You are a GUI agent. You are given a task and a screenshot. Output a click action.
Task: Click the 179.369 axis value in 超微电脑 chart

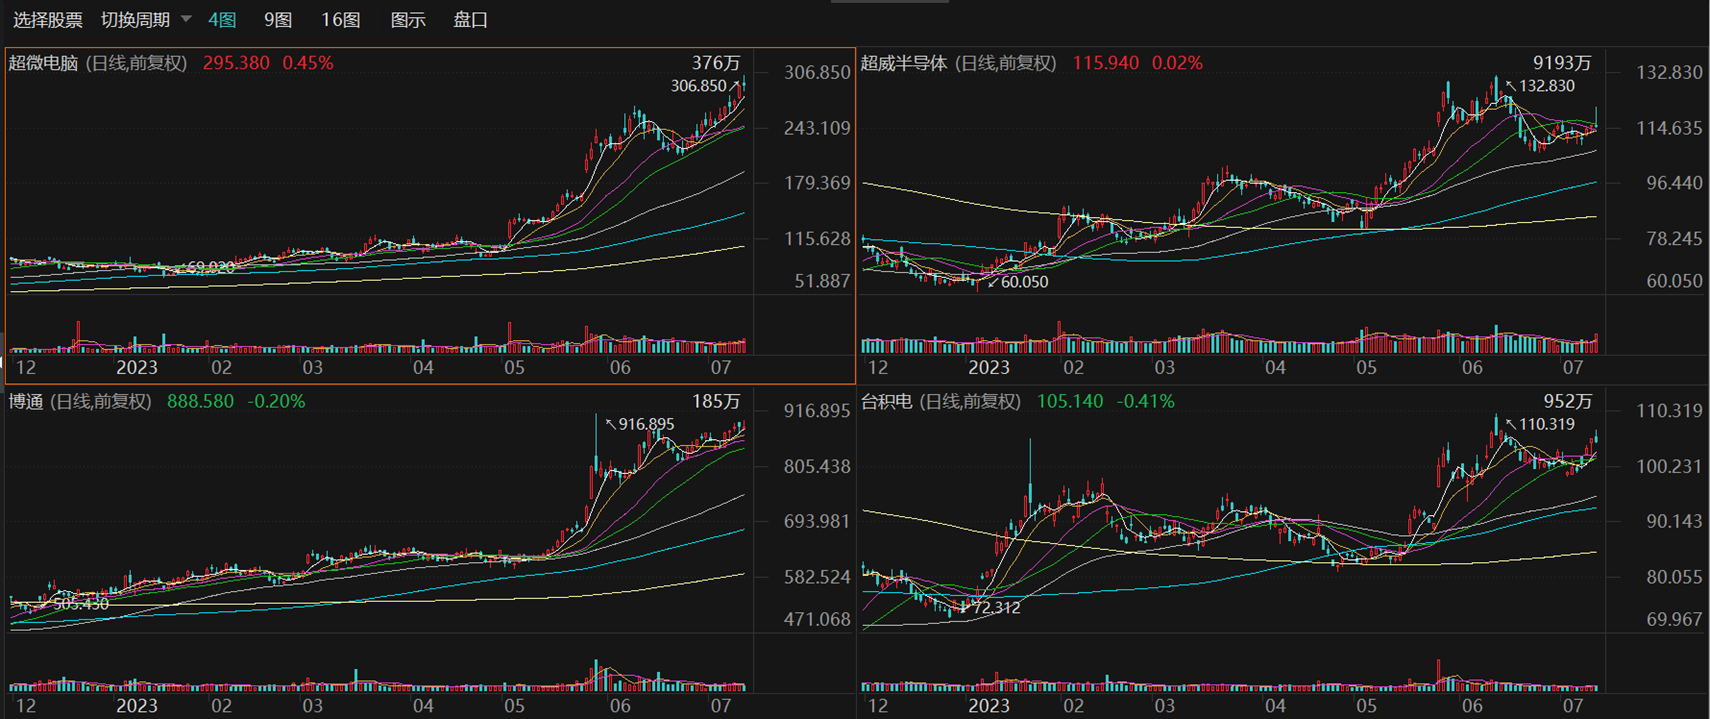817,183
